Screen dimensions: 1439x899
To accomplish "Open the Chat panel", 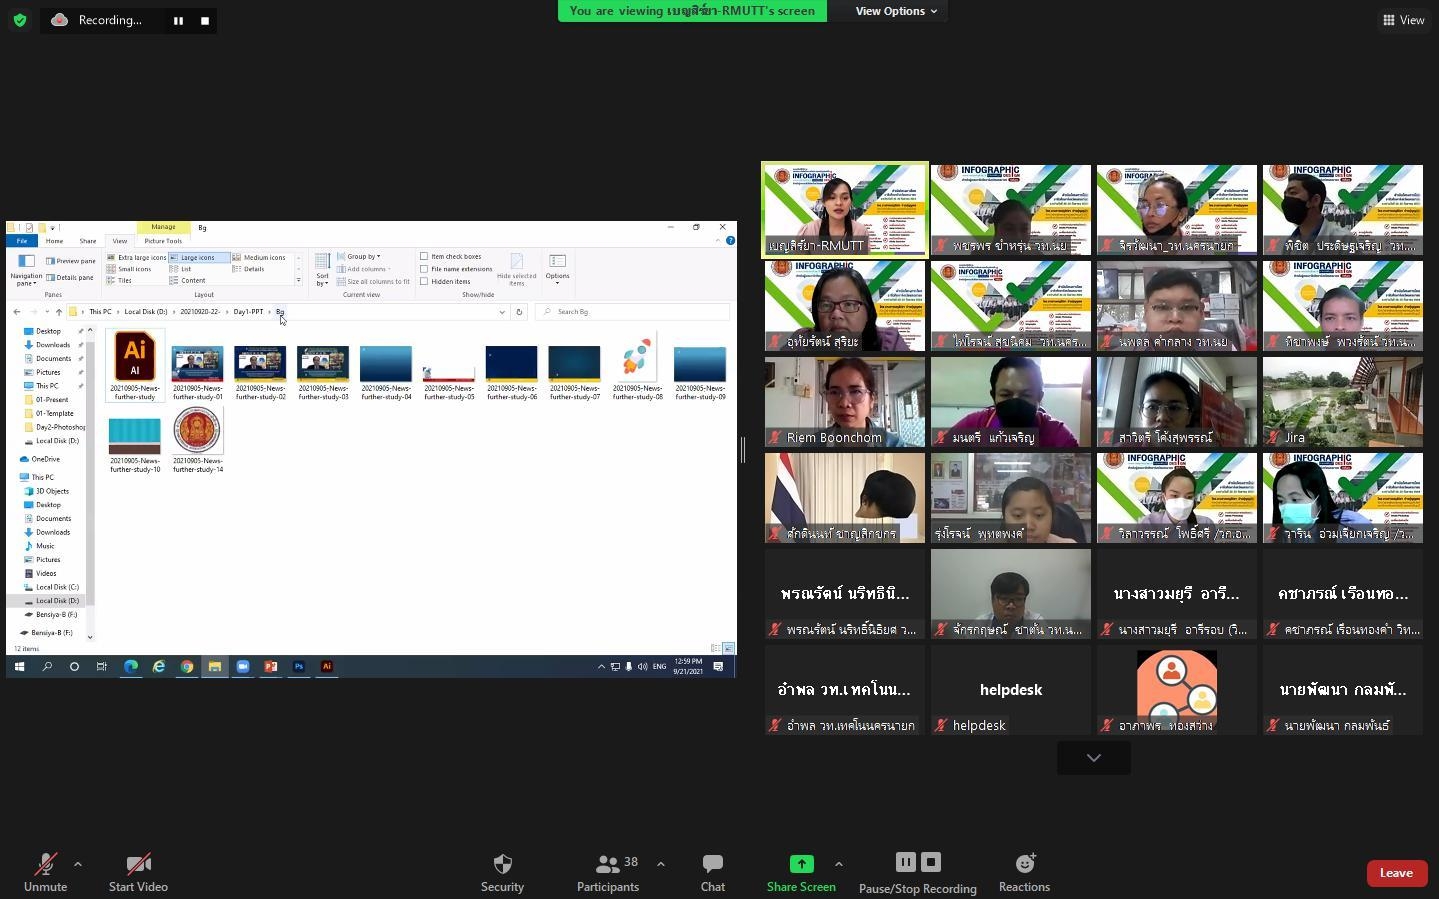I will pos(713,873).
